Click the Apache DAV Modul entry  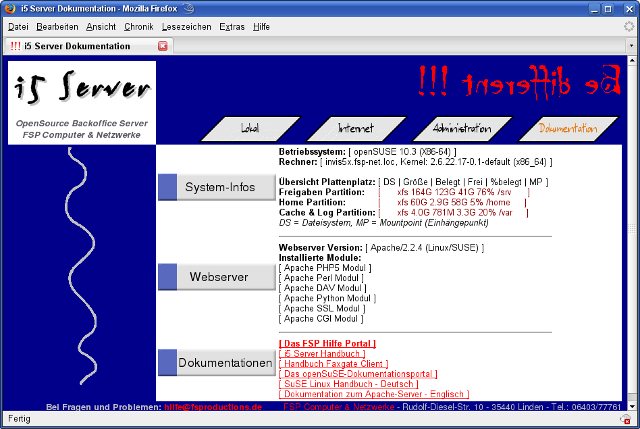[x=322, y=288]
